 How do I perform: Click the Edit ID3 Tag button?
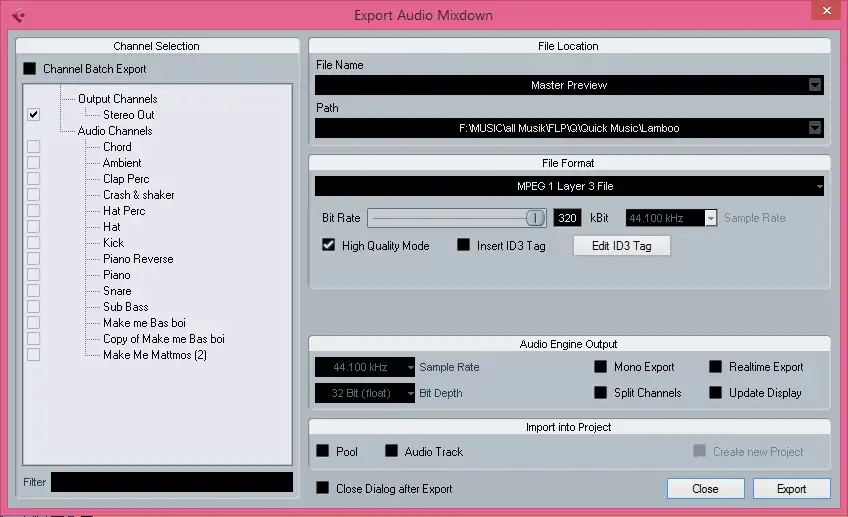click(x=621, y=246)
